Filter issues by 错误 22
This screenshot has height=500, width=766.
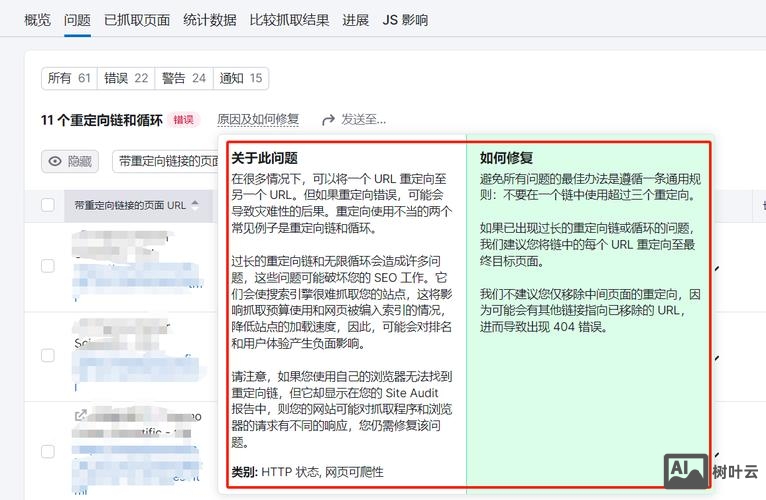126,78
